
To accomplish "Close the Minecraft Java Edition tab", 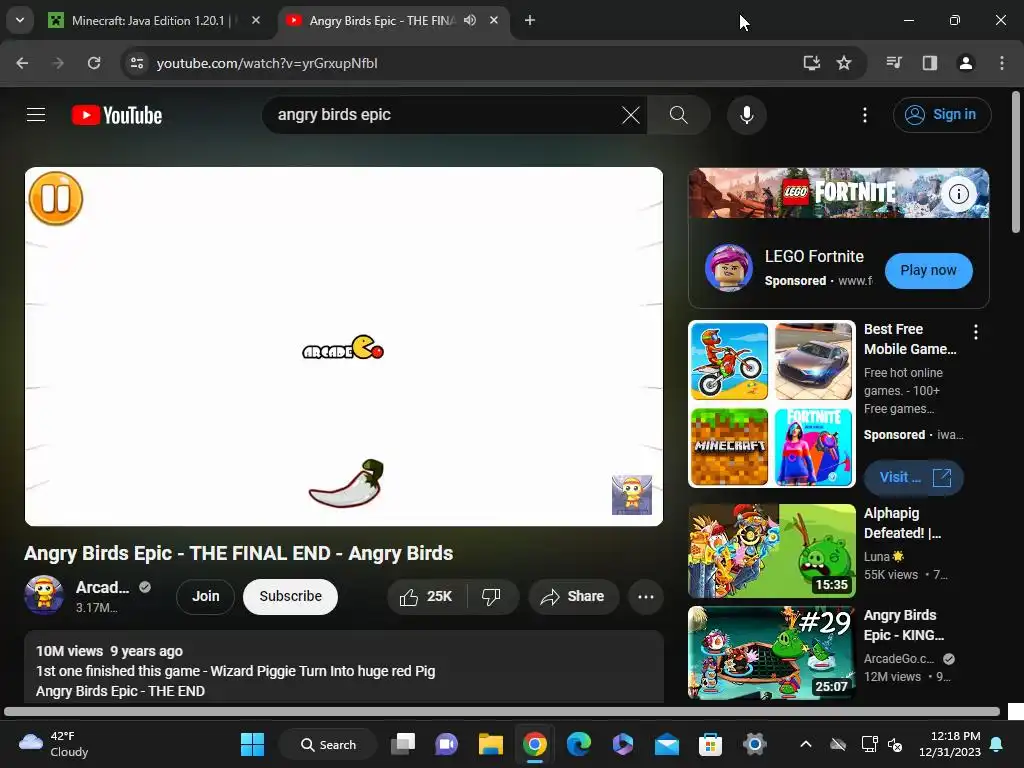I will click(x=256, y=21).
